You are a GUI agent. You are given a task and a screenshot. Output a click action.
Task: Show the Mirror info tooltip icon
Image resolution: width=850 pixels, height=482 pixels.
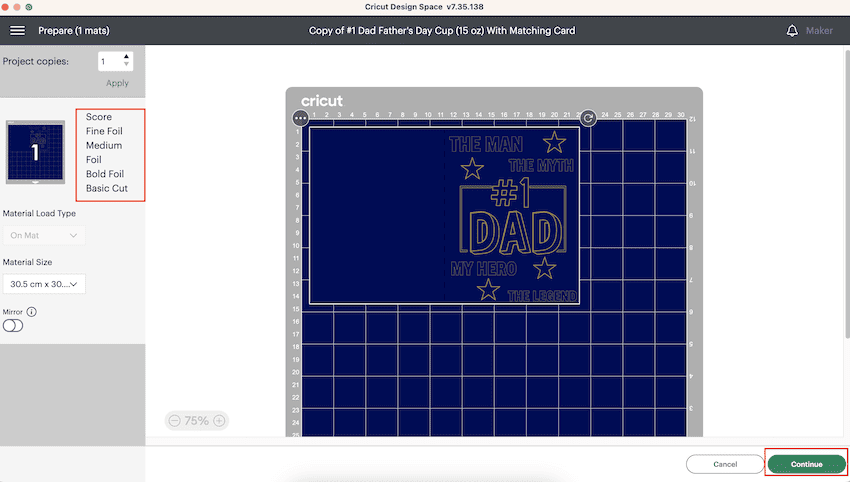pyautogui.click(x=31, y=312)
